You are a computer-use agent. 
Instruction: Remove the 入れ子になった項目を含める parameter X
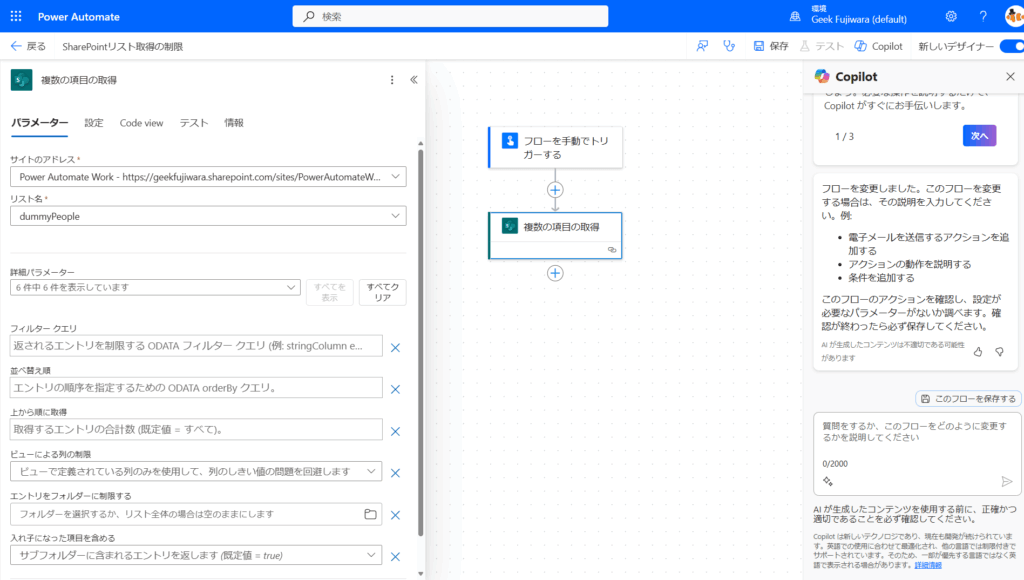[395, 556]
